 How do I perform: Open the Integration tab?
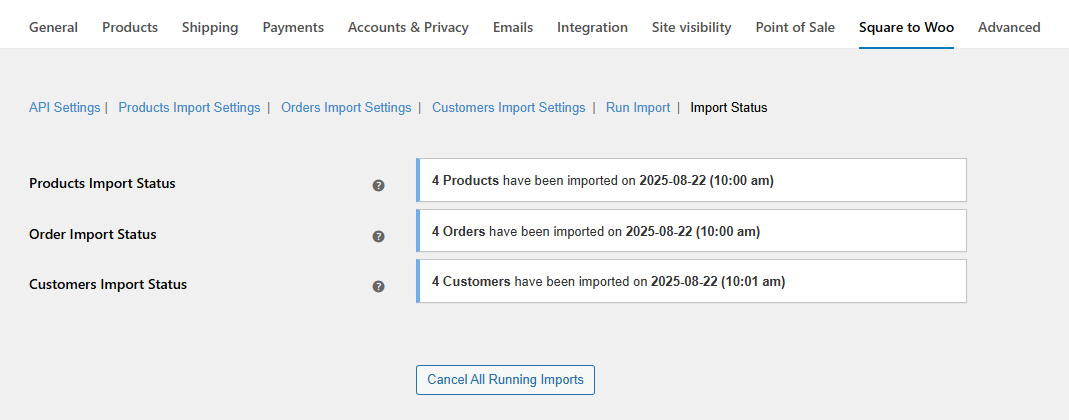coord(592,27)
